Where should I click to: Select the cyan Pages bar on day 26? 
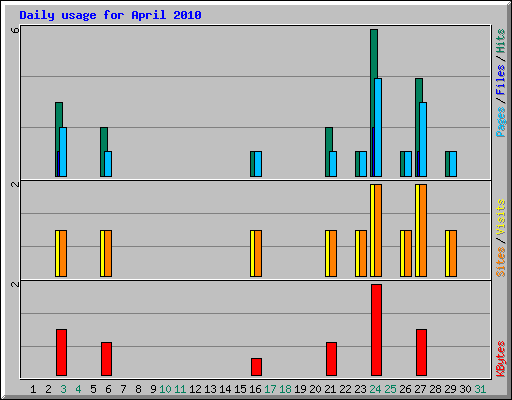tap(408, 164)
